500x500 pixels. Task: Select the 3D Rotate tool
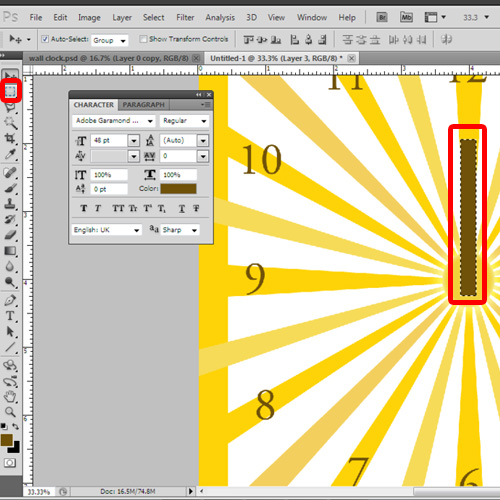tap(10, 365)
